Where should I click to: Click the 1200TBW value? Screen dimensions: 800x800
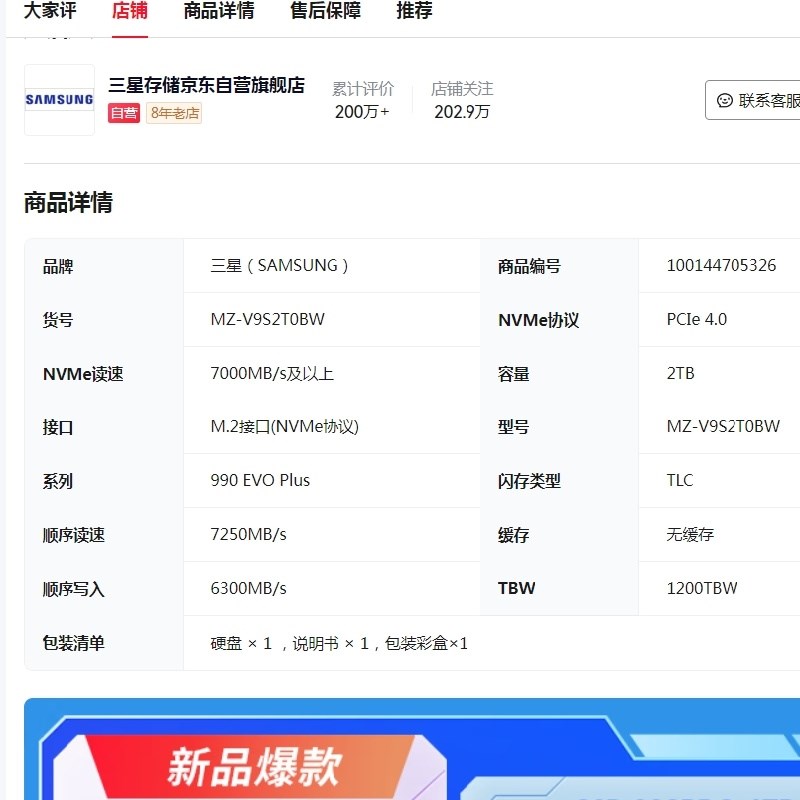coord(702,588)
